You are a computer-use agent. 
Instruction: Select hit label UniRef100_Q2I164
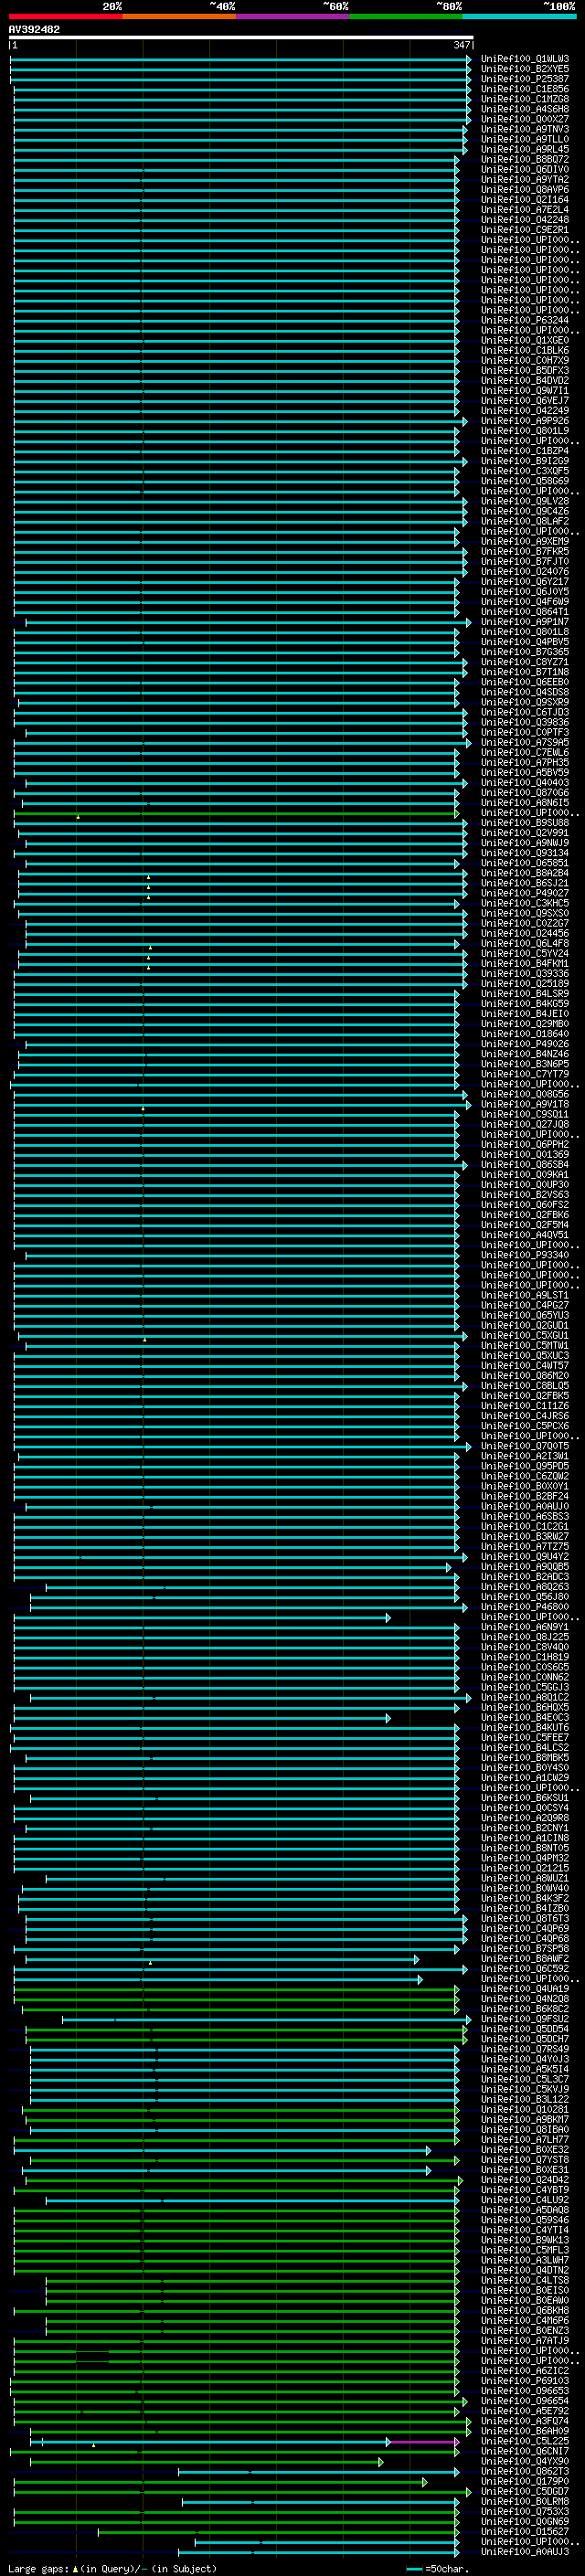pos(525,199)
